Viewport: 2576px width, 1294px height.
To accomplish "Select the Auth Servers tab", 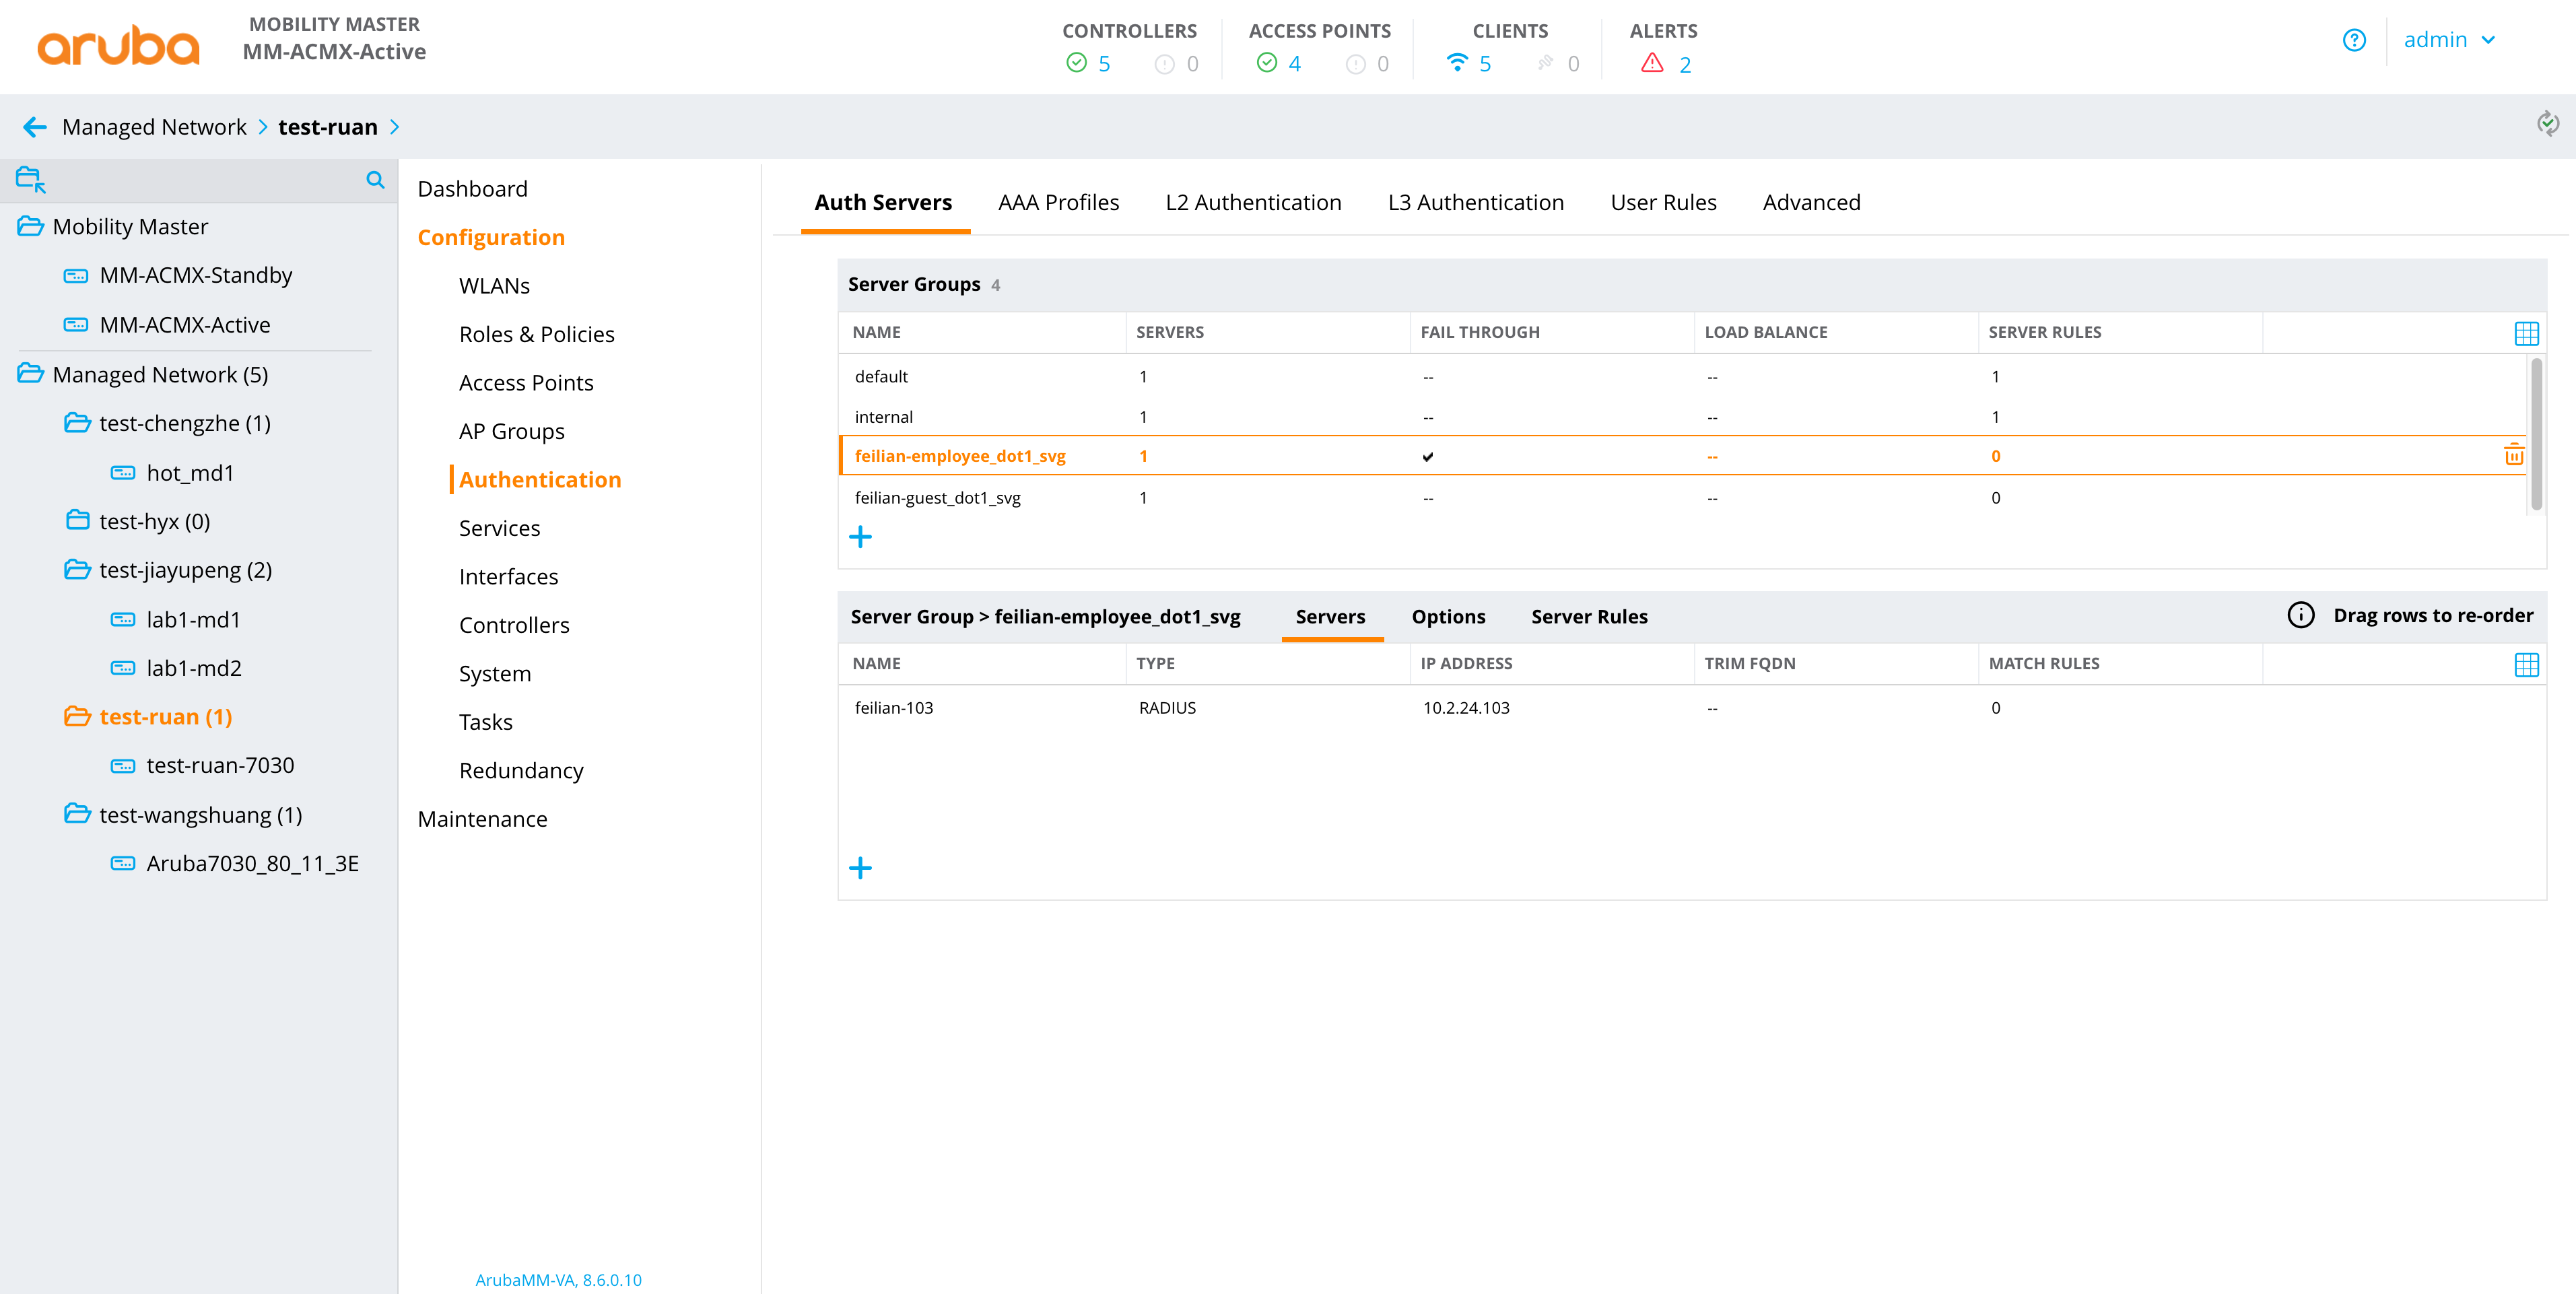I will pyautogui.click(x=883, y=202).
